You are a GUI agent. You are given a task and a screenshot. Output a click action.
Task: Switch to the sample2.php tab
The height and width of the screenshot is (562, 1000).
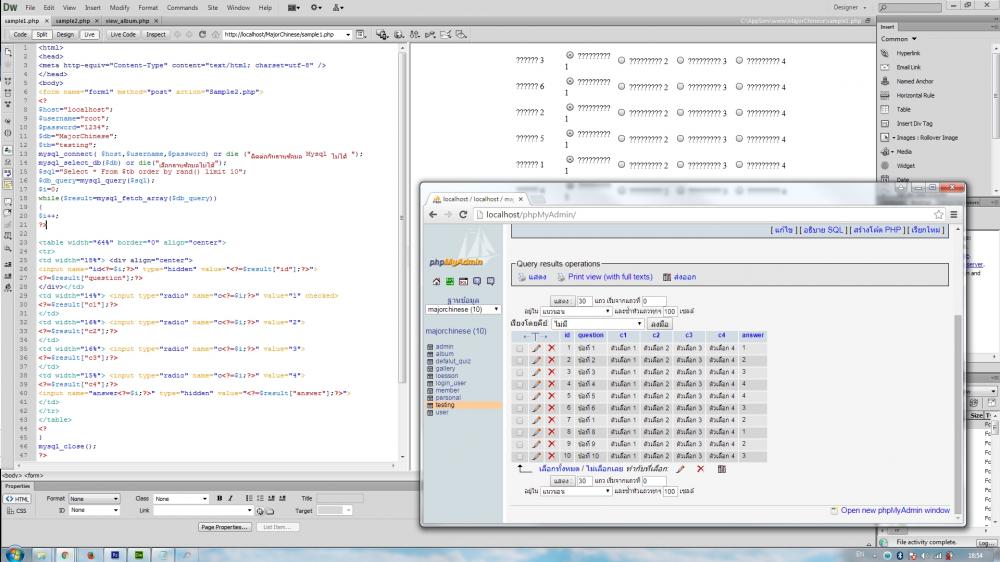pos(73,21)
